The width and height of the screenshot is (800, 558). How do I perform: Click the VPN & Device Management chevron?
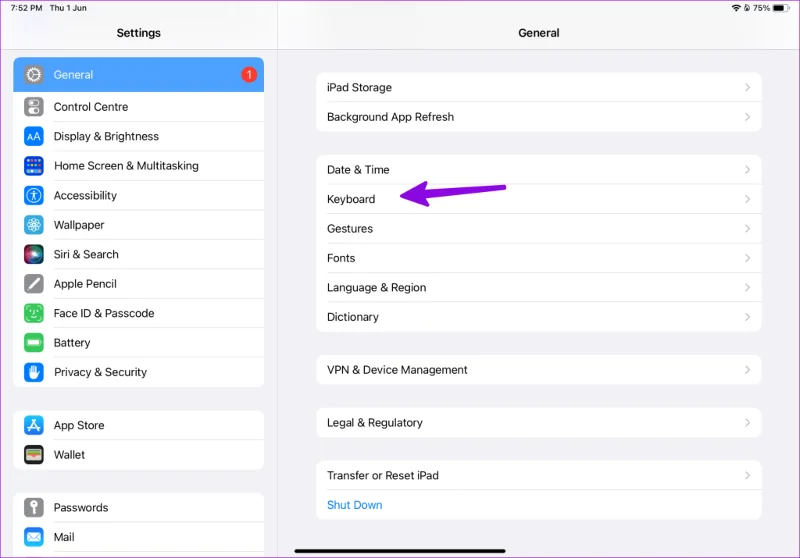tap(747, 370)
